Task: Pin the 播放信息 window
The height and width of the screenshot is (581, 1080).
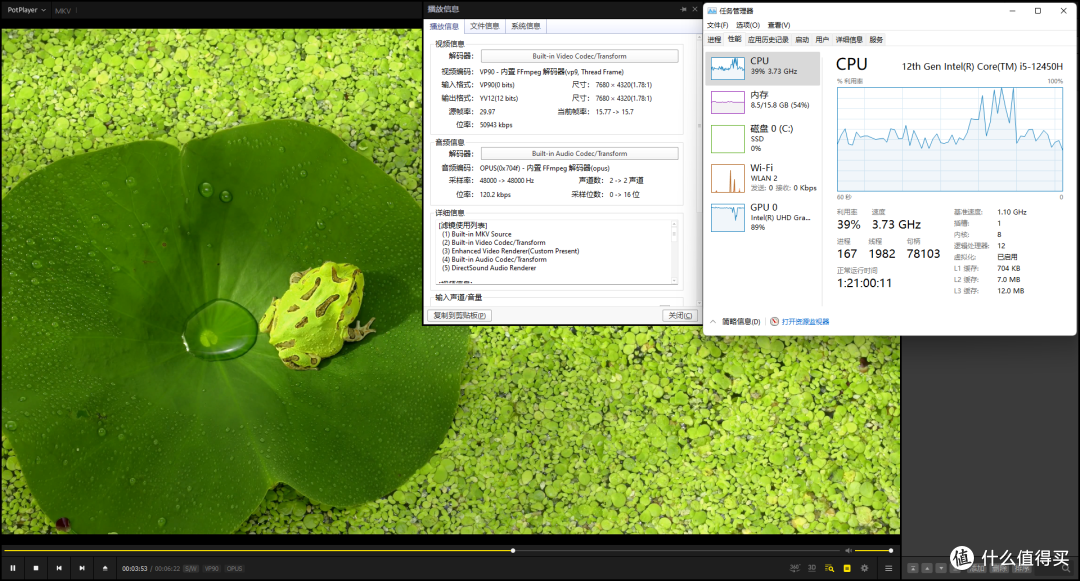Action: tap(683, 9)
